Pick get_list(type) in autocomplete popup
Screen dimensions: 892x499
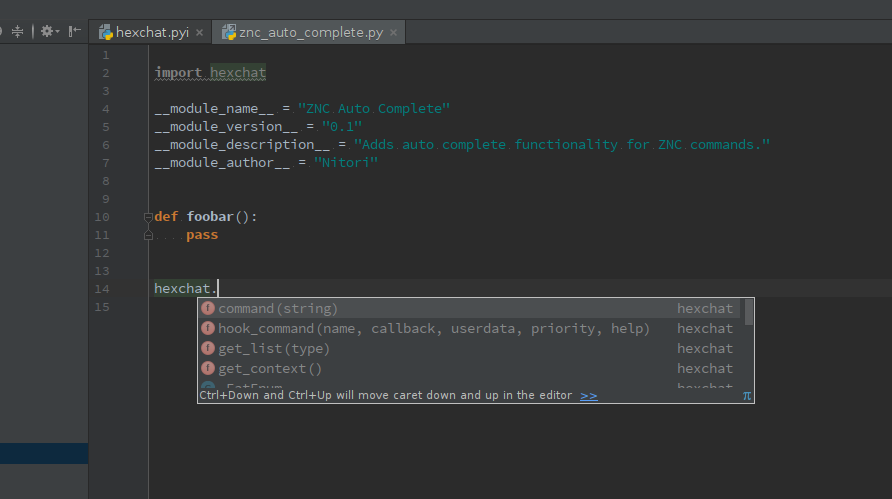[x=274, y=349]
